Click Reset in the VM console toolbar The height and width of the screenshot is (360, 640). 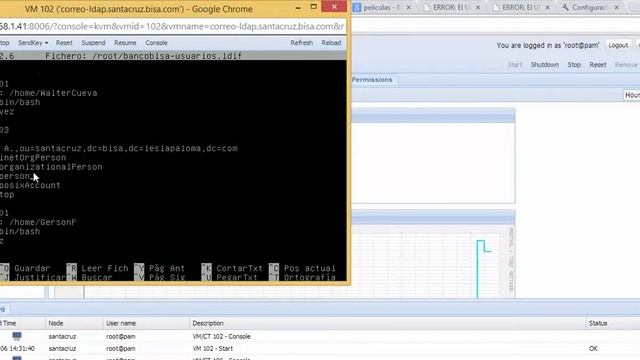(64, 43)
